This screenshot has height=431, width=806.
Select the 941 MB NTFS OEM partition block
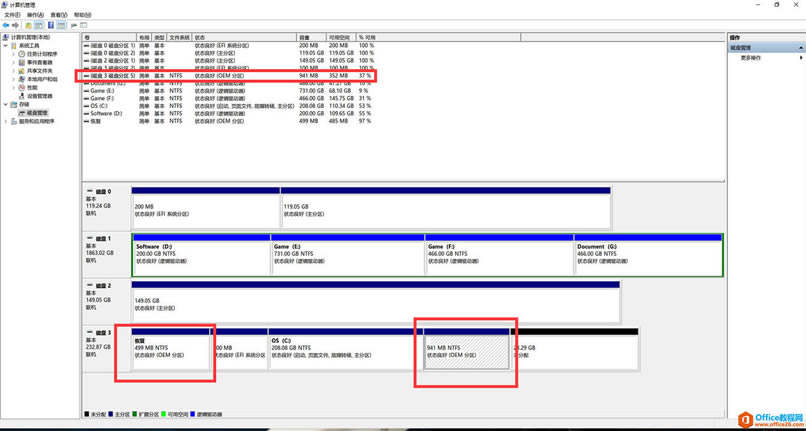[466, 349]
